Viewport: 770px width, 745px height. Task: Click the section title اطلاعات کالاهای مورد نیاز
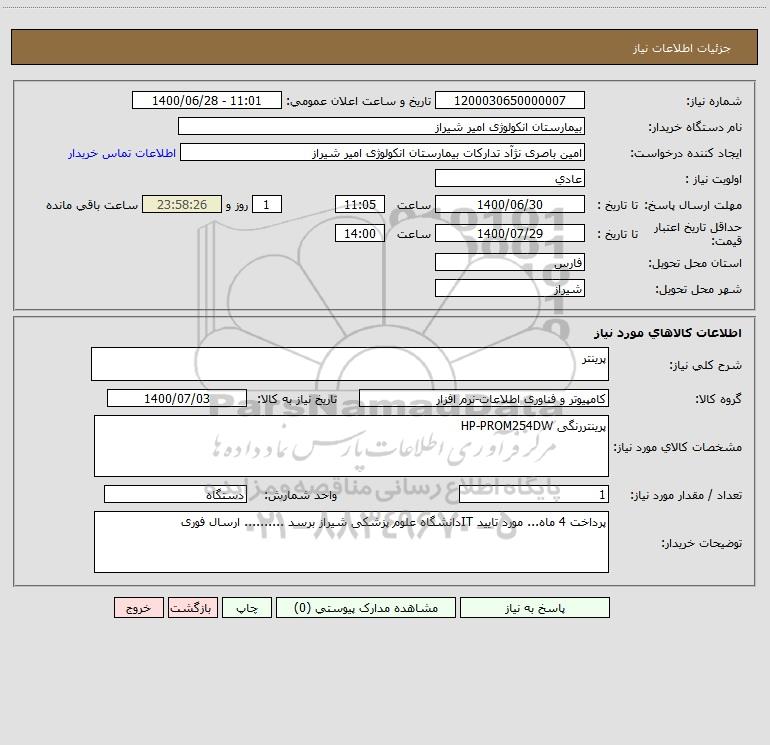coord(668,333)
